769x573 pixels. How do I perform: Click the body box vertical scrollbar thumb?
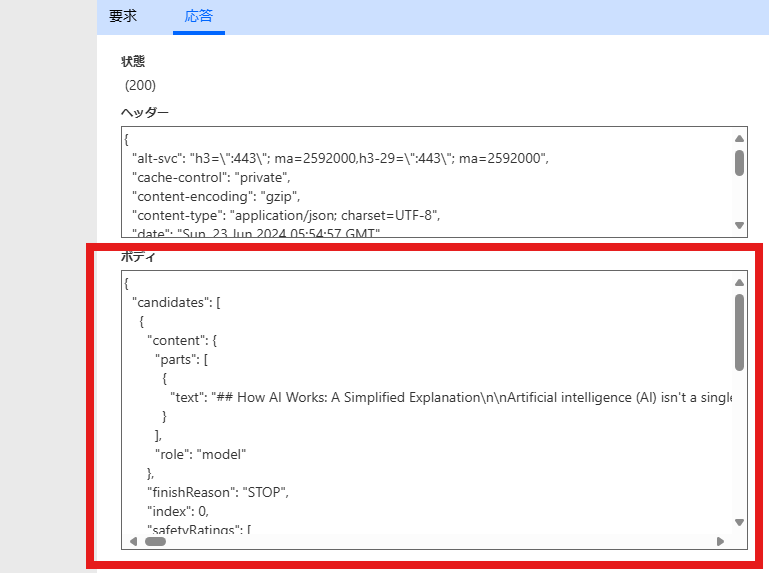point(740,332)
